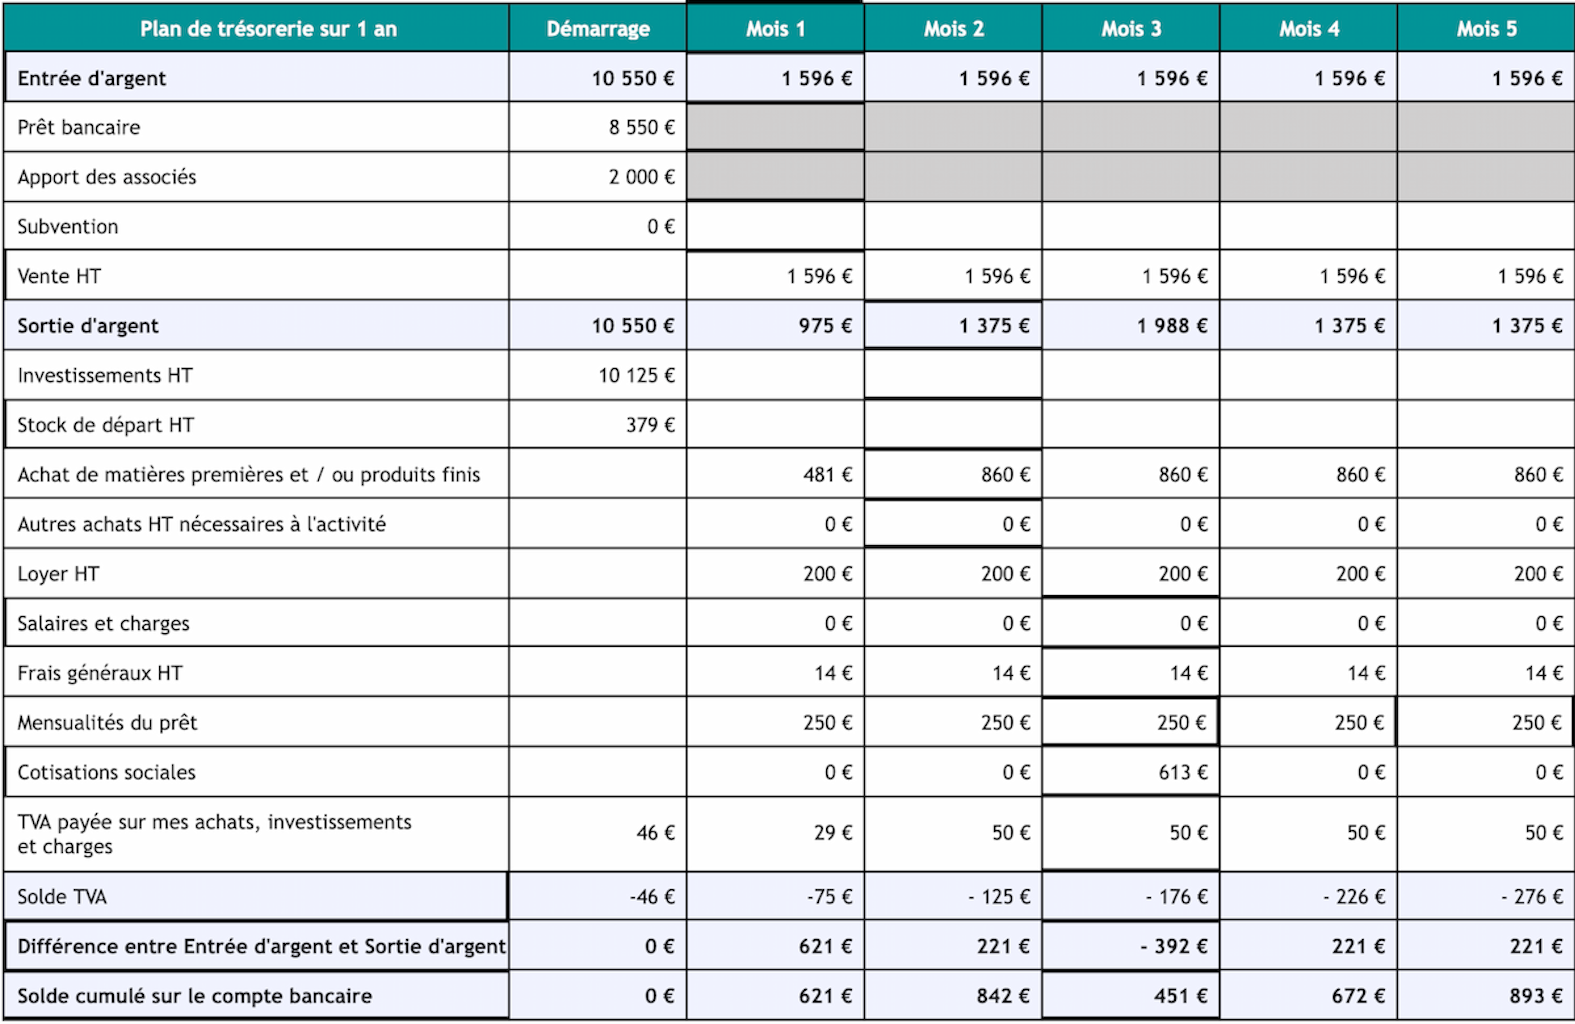This screenshot has width=1575, height=1024.
Task: Click the Démarrage column header
Action: click(598, 28)
